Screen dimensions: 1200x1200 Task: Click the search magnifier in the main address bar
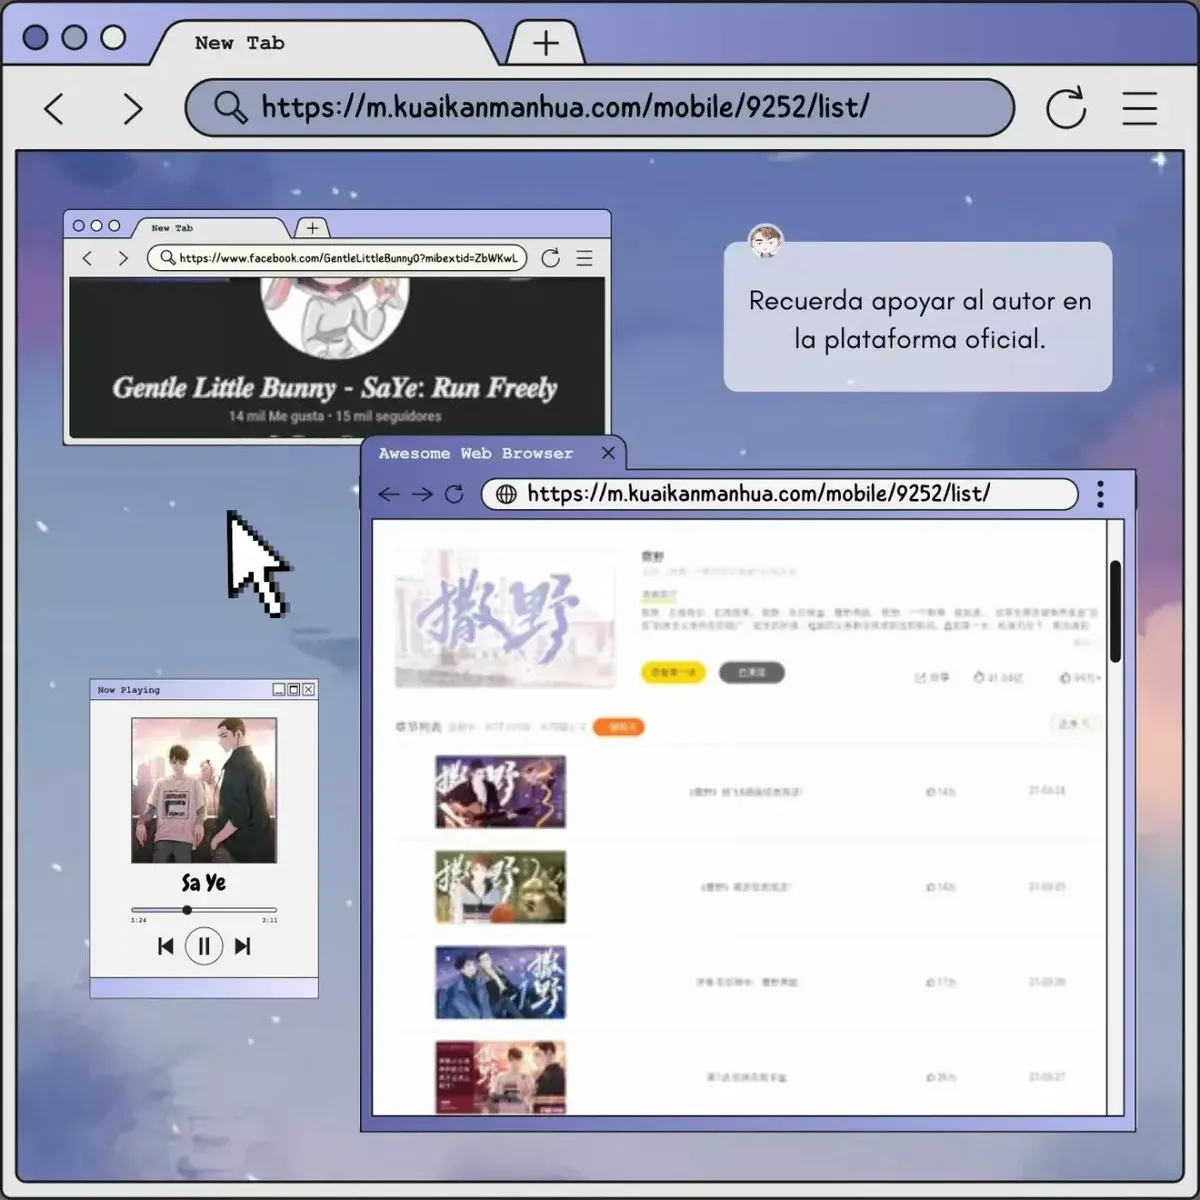(x=230, y=107)
